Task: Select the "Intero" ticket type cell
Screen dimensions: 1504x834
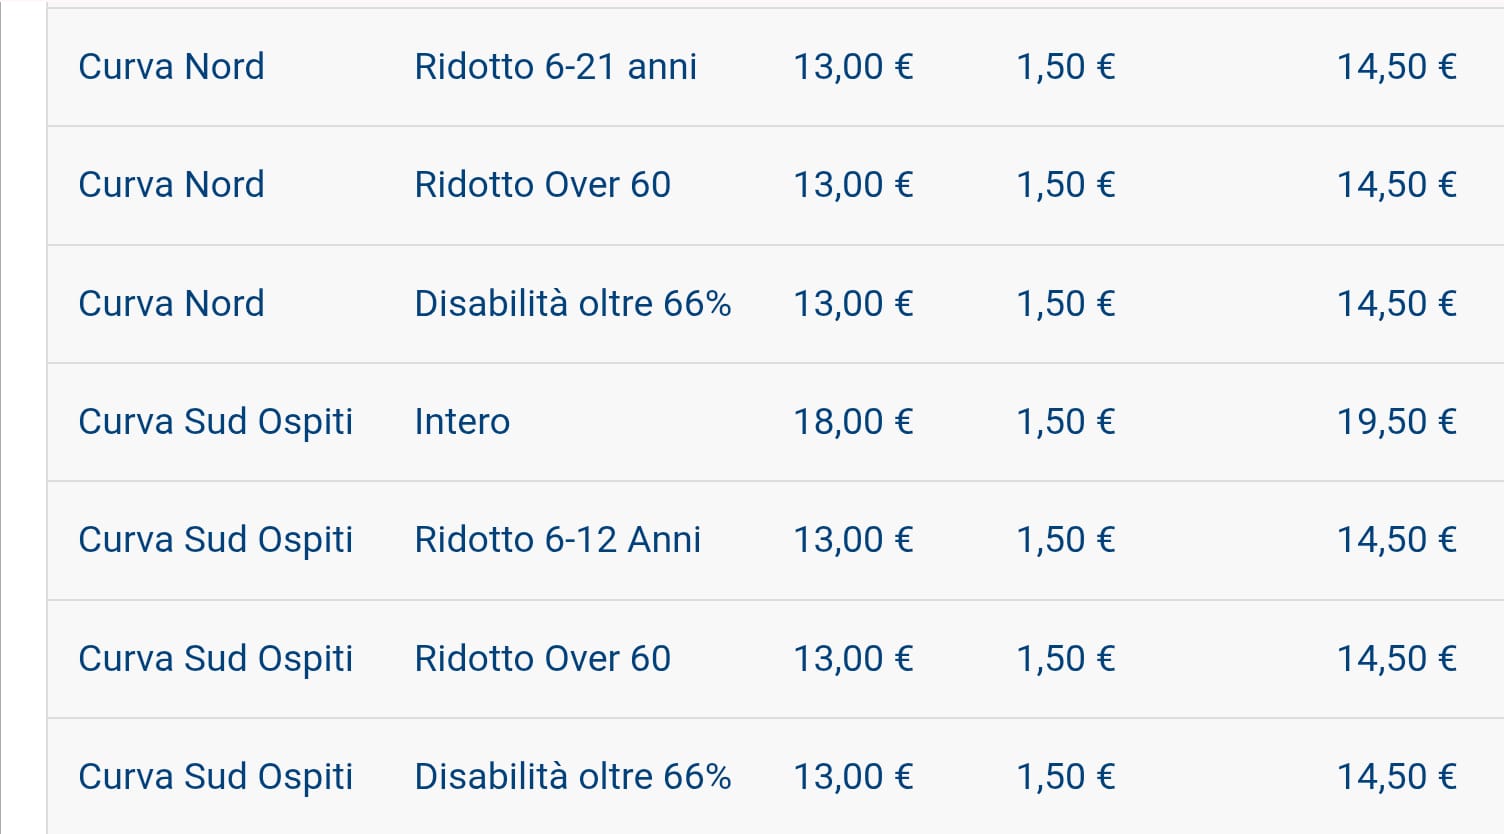Action: (x=462, y=422)
